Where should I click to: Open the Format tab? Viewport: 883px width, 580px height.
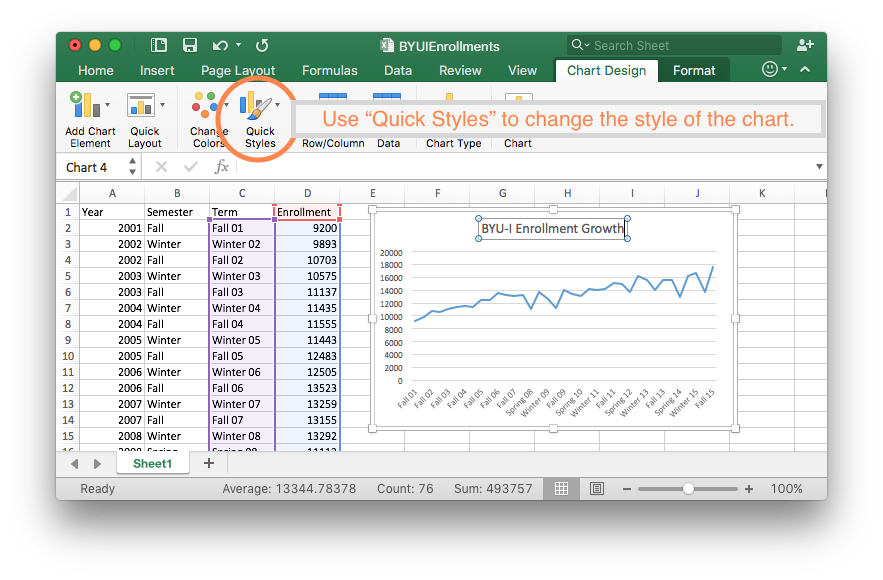[694, 70]
